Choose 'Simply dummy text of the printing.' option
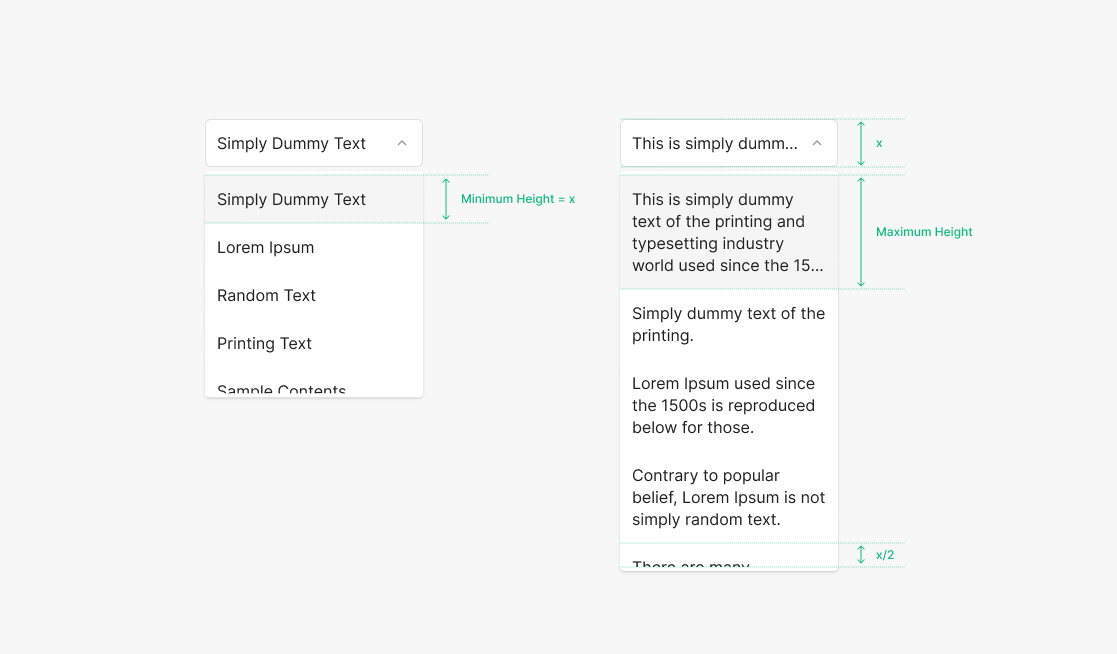This screenshot has width=1117, height=654. click(728, 324)
